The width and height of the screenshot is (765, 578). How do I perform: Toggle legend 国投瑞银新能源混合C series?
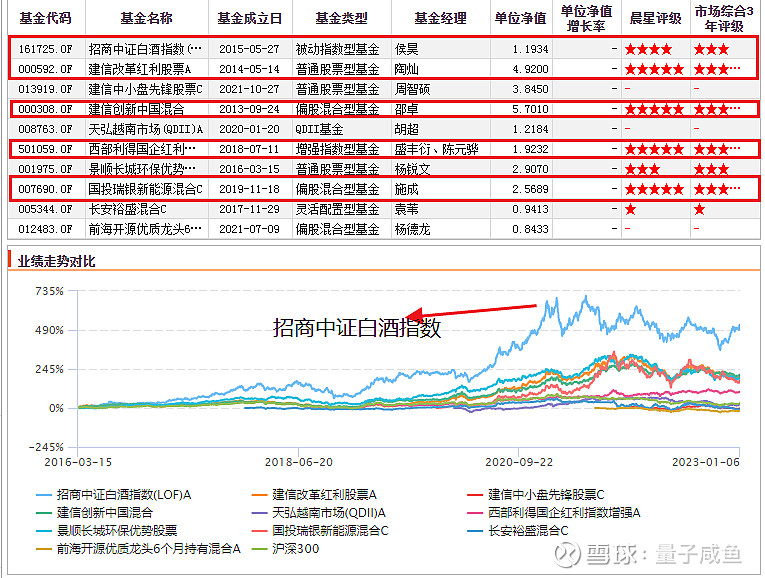320,531
